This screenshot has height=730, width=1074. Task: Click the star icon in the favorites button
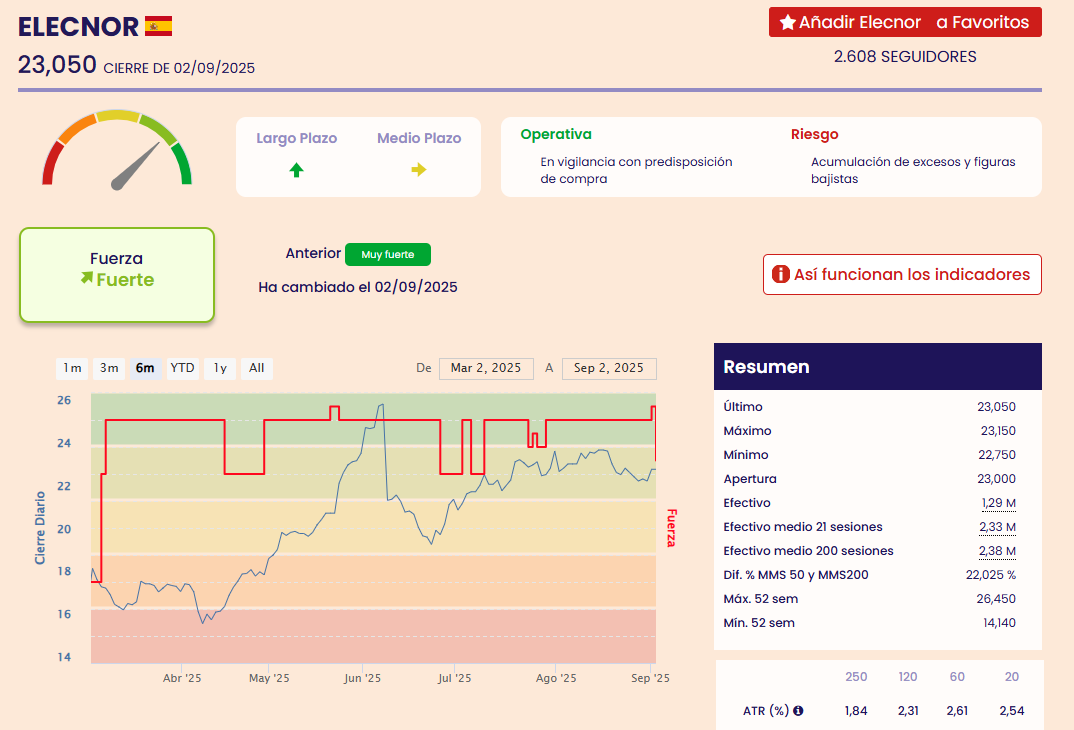tap(787, 22)
